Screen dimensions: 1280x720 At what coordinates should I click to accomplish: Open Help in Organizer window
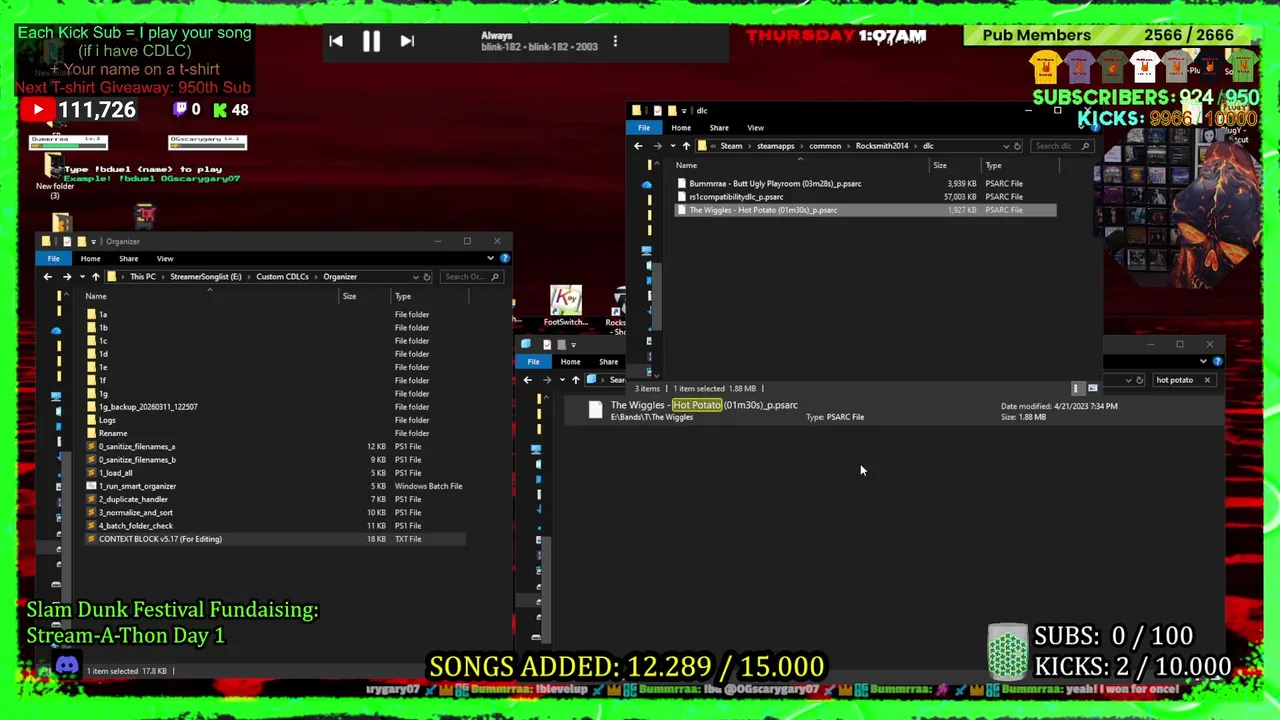pos(504,259)
